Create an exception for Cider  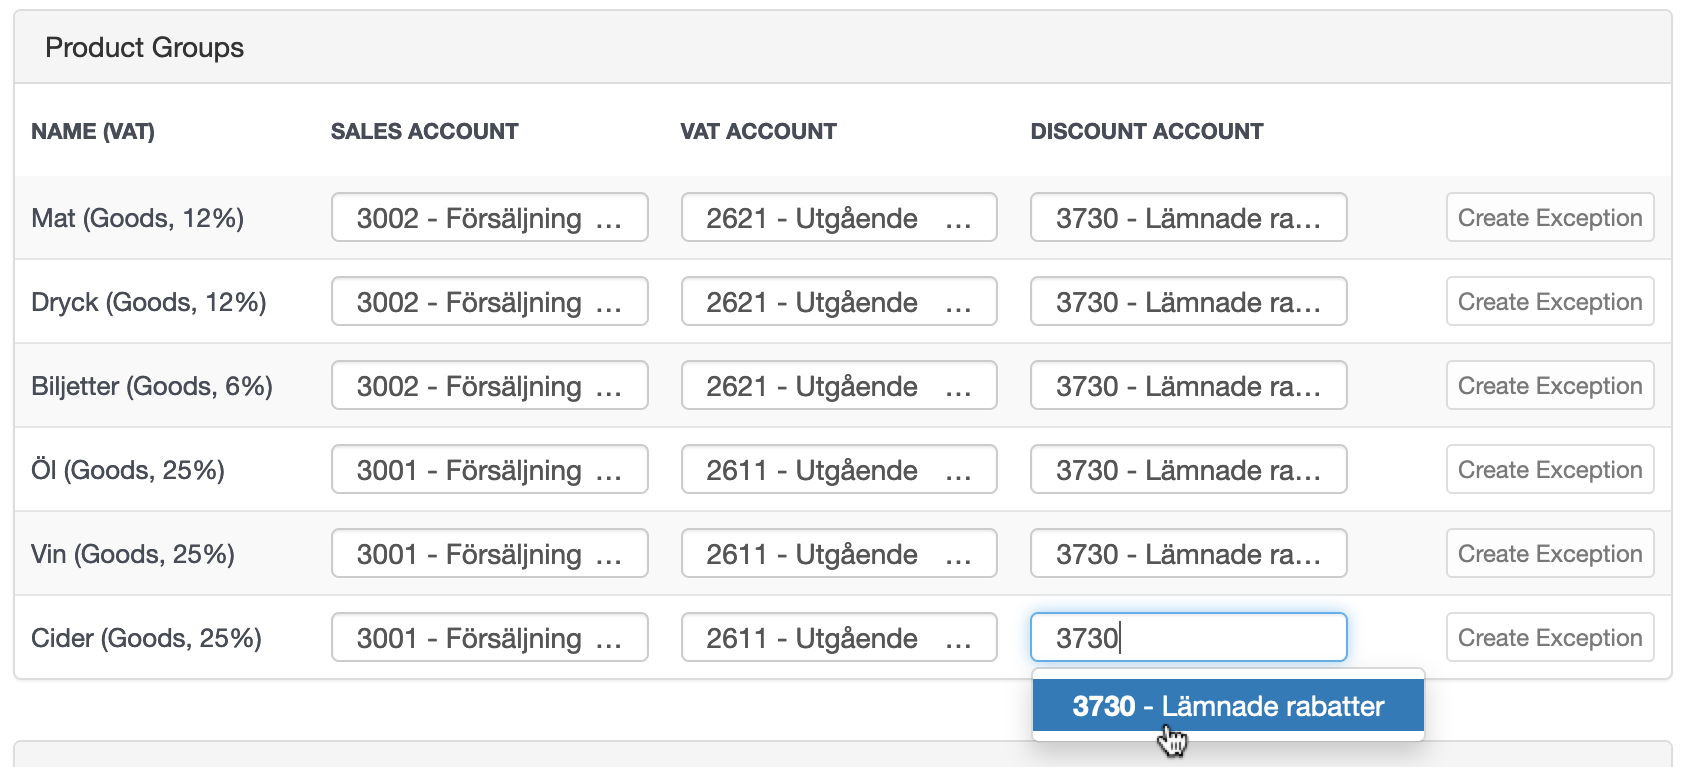coord(1550,637)
